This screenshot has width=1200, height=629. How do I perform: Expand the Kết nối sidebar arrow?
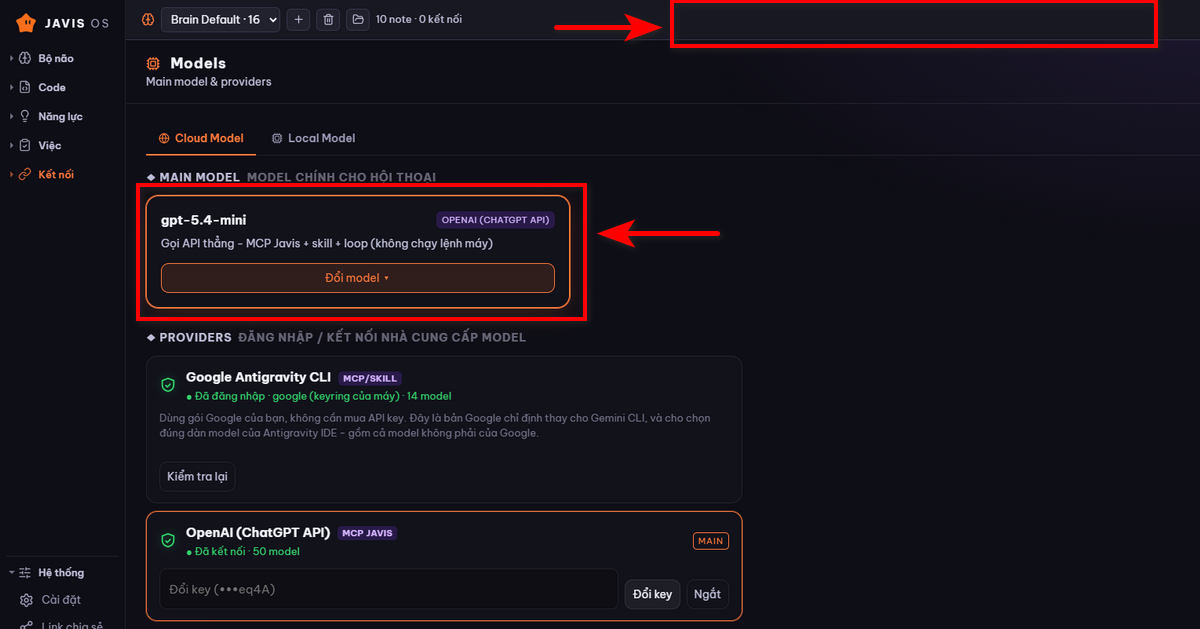[x=11, y=174]
